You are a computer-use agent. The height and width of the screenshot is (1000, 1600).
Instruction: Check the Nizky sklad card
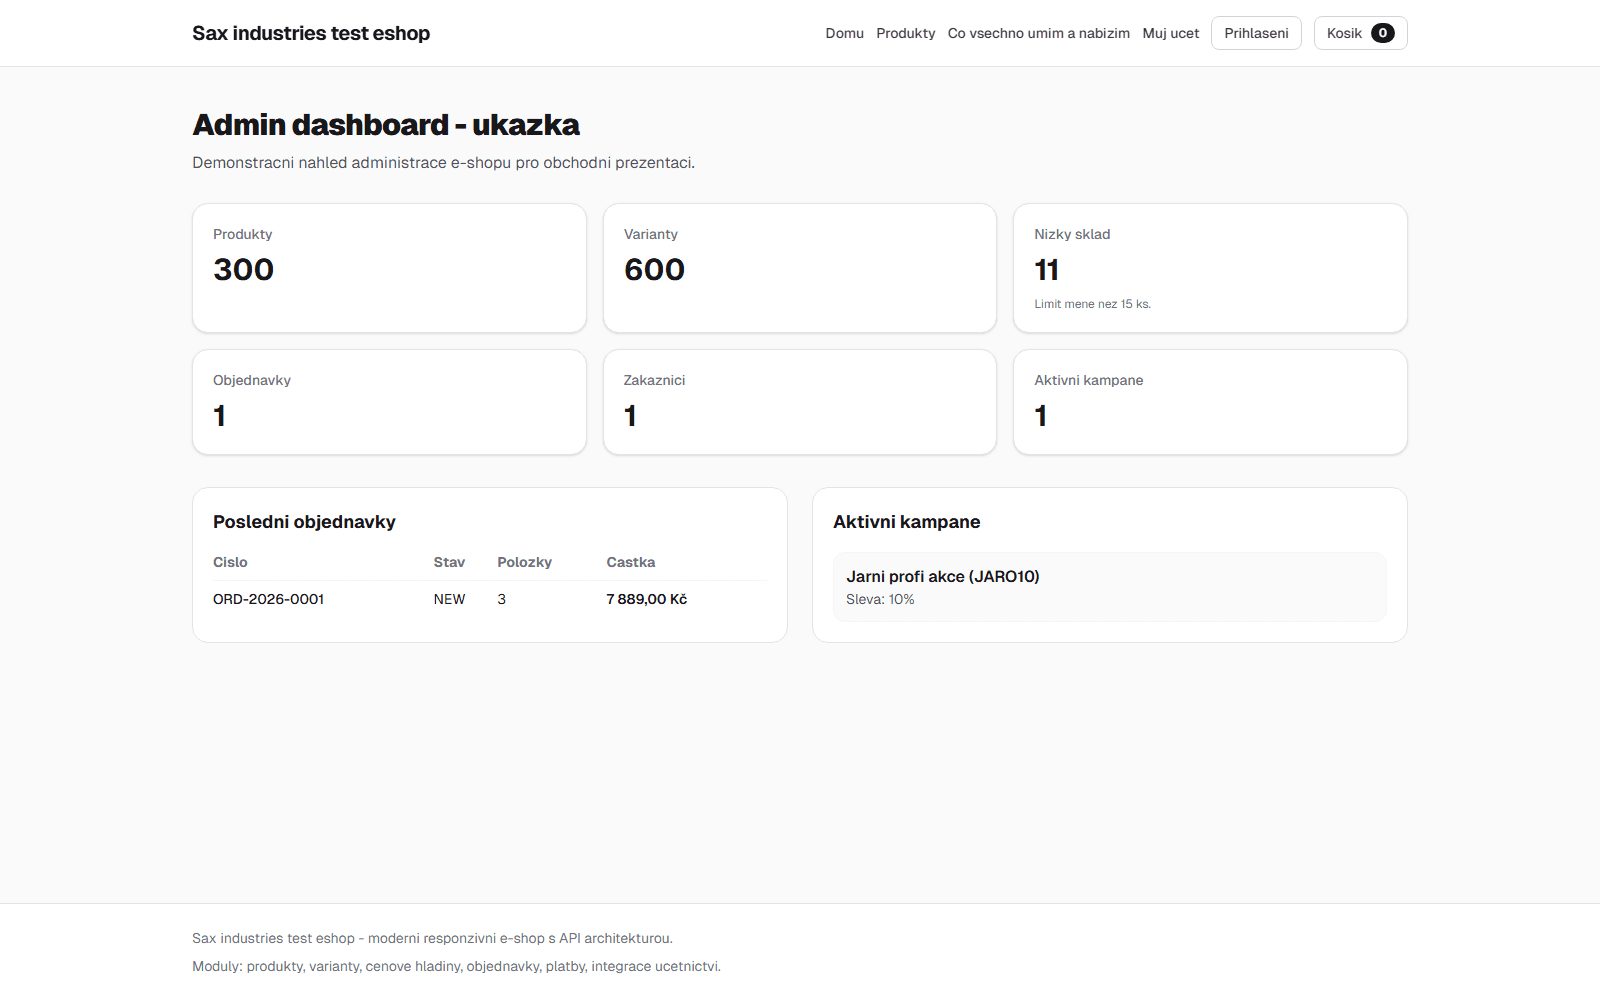pyautogui.click(x=1210, y=268)
